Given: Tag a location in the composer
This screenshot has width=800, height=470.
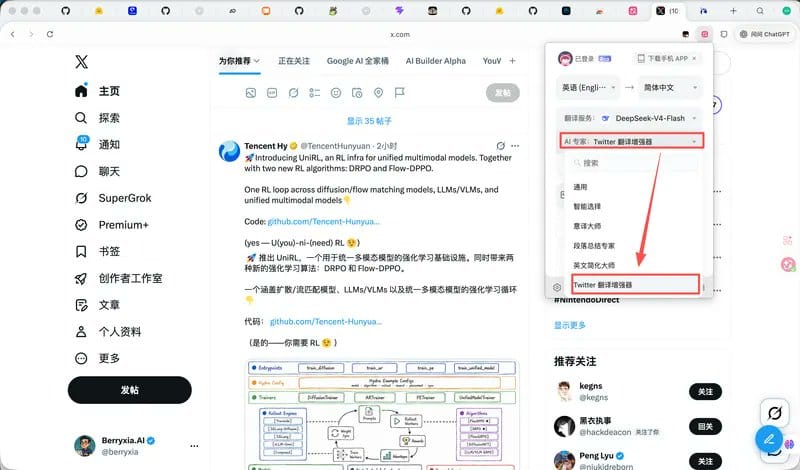Looking at the screenshot, I should (378, 93).
